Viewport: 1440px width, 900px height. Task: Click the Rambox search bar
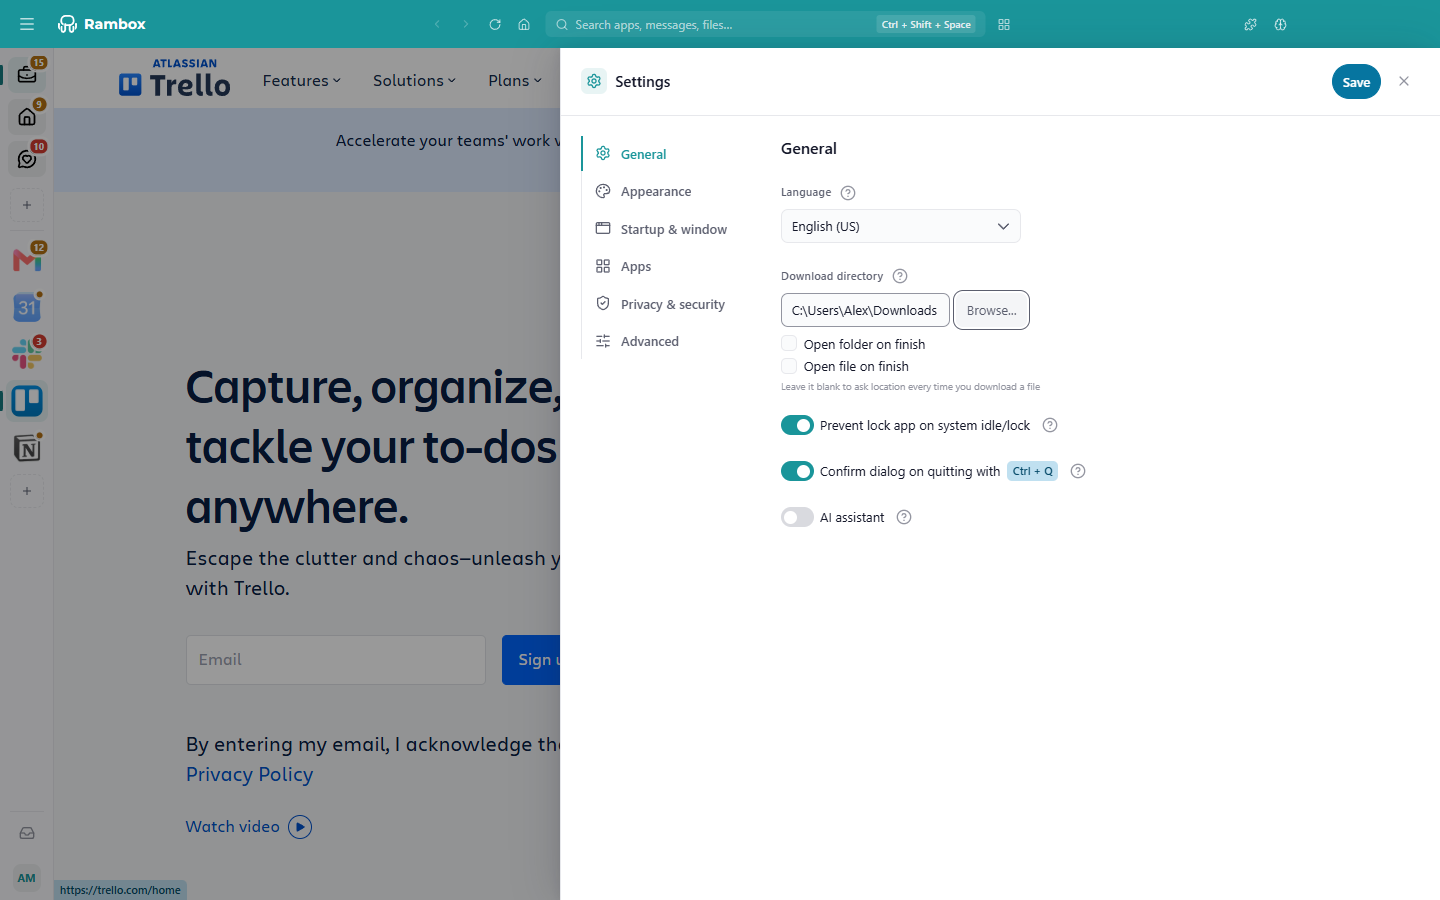(x=765, y=24)
